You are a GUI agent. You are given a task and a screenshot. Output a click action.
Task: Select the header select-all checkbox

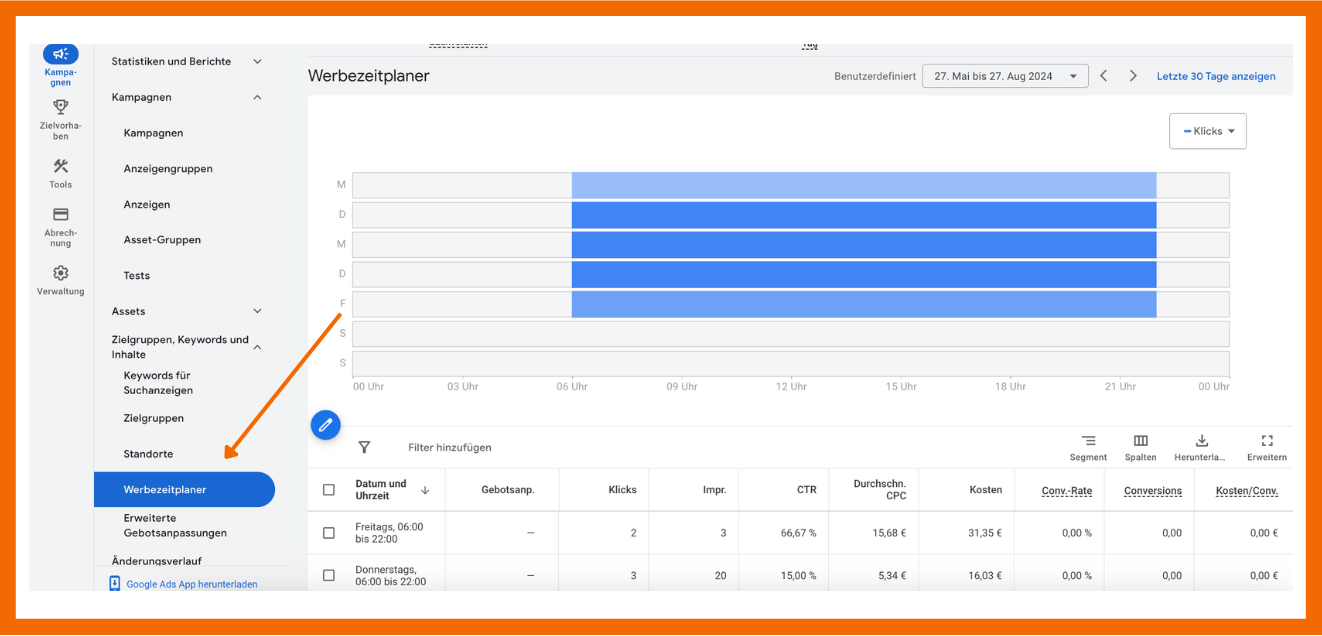[329, 490]
